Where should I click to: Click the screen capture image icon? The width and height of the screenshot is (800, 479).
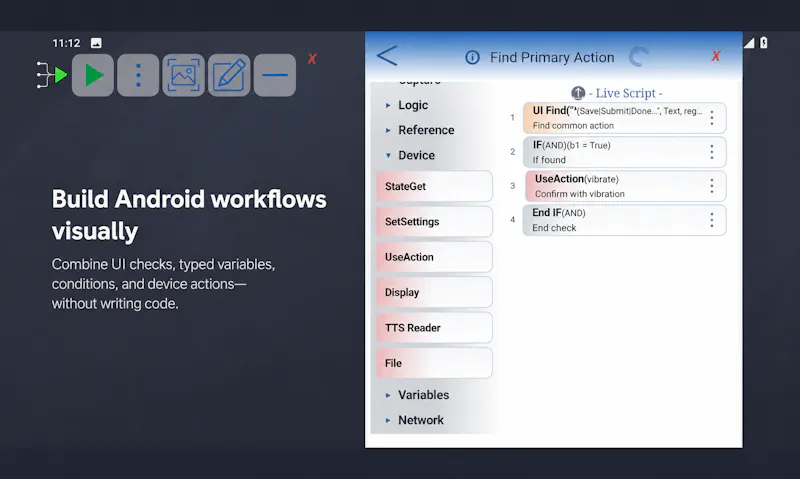(x=183, y=75)
